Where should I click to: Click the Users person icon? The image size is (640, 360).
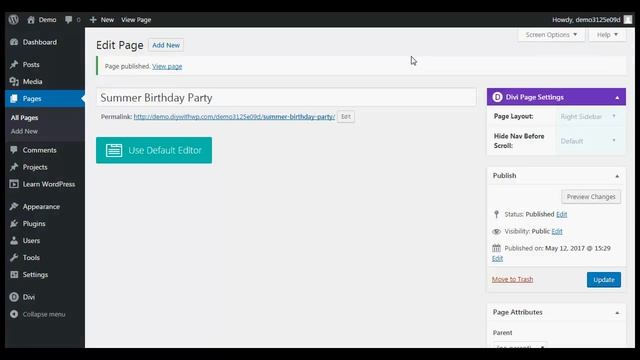[x=14, y=240]
